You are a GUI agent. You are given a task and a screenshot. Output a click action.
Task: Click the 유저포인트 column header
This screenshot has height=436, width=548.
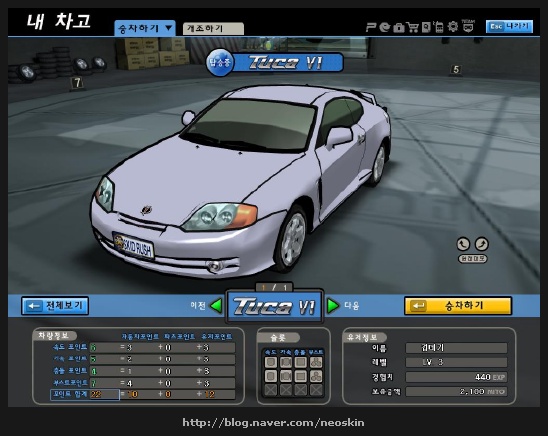coord(217,336)
